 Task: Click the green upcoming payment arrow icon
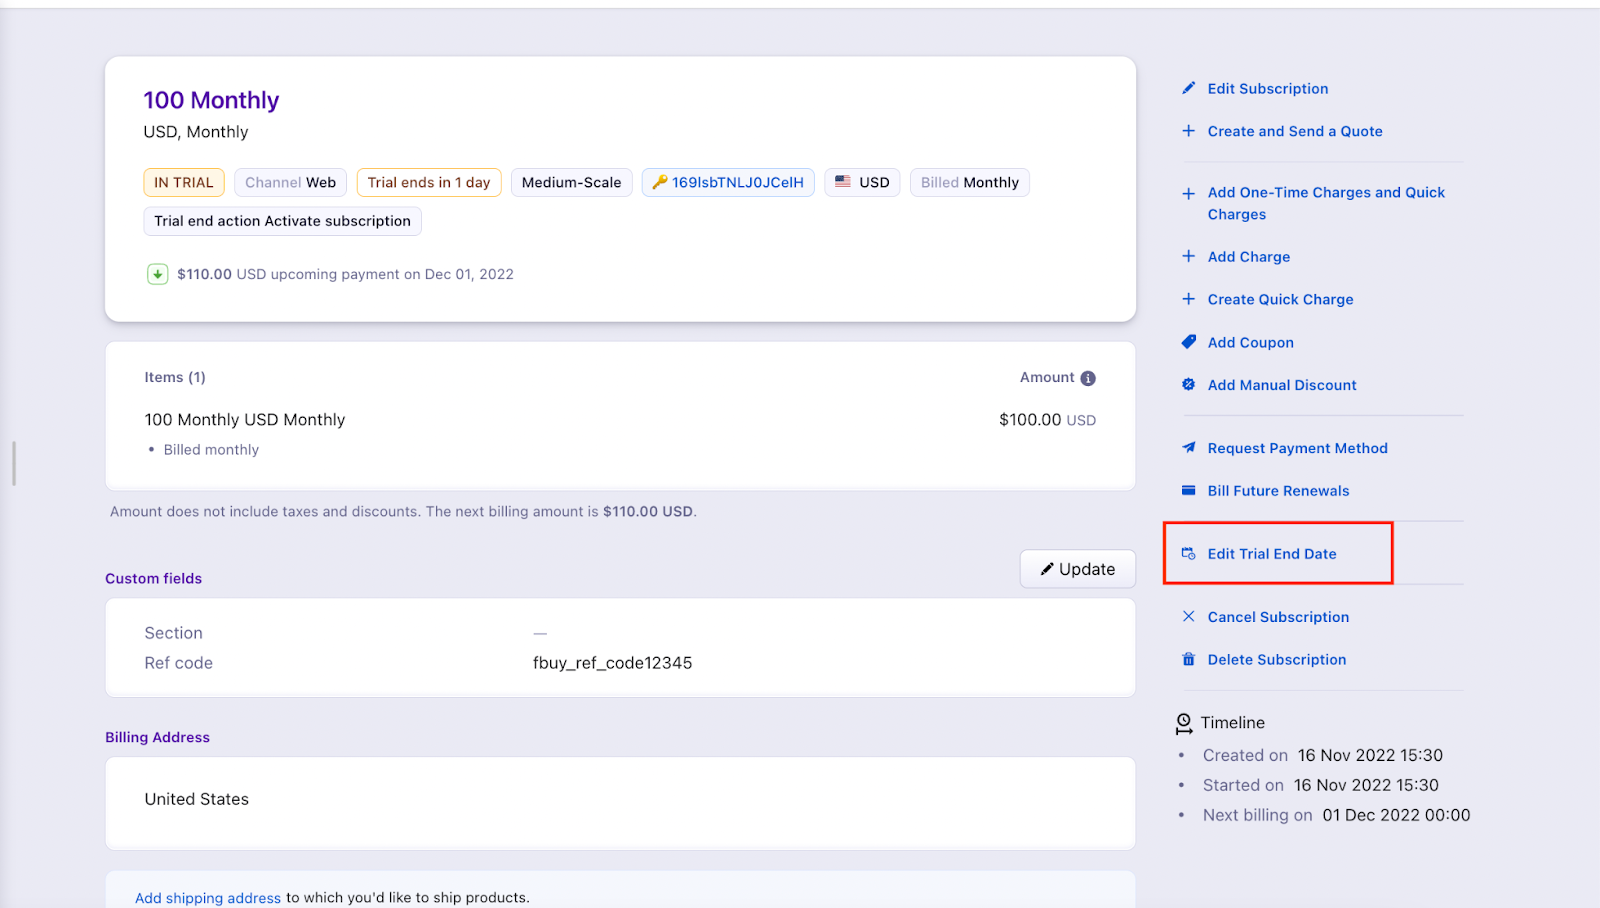(157, 274)
